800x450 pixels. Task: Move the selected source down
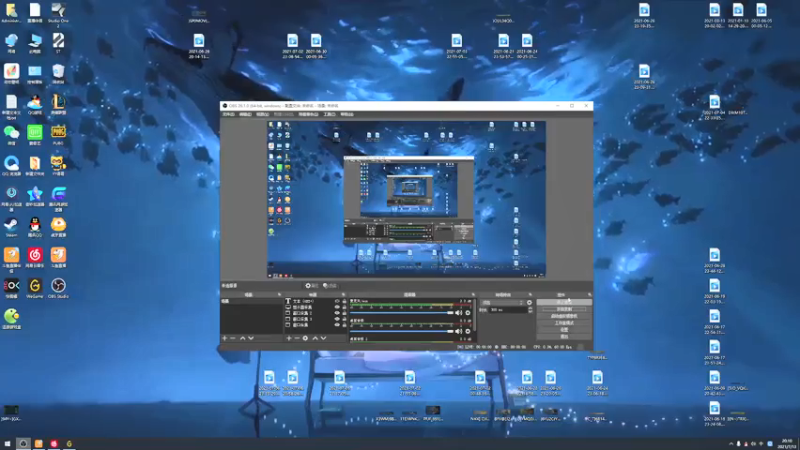[323, 338]
